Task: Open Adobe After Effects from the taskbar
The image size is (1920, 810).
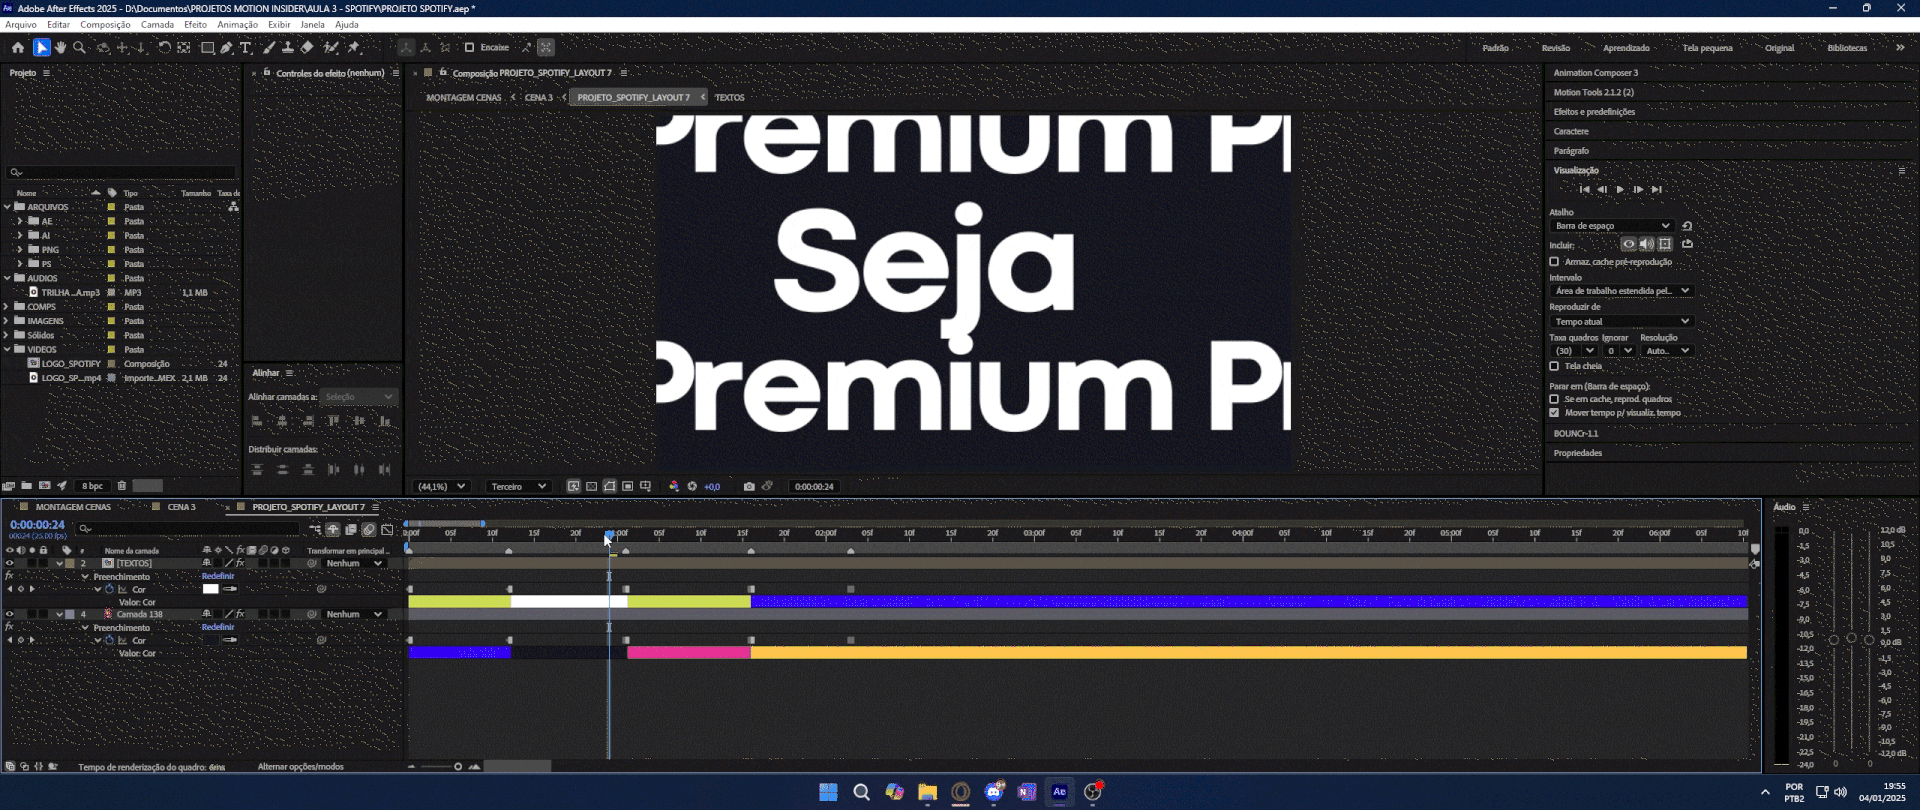Action: point(1060,792)
